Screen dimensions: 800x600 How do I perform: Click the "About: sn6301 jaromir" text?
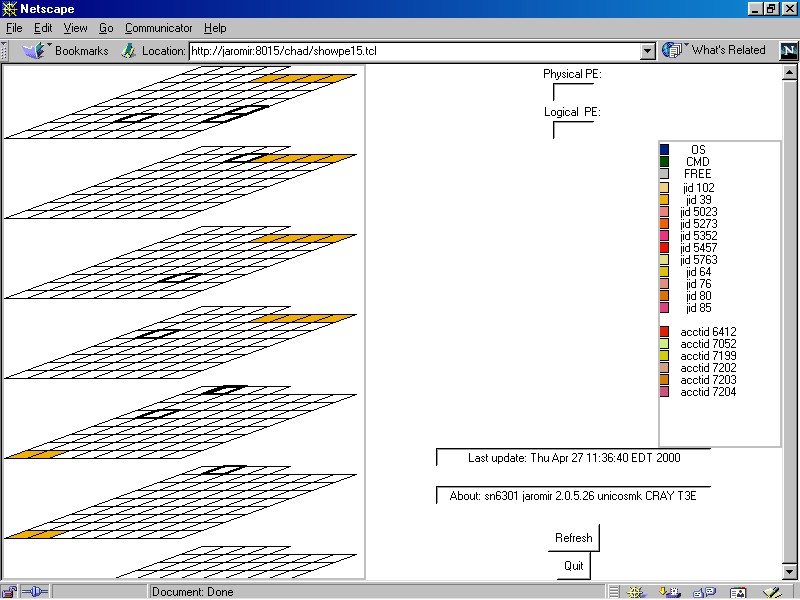click(573, 496)
